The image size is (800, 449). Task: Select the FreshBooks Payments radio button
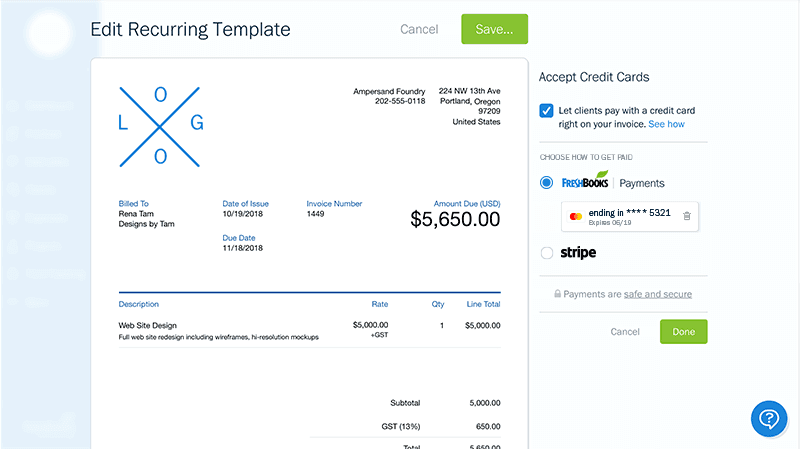[546, 183]
